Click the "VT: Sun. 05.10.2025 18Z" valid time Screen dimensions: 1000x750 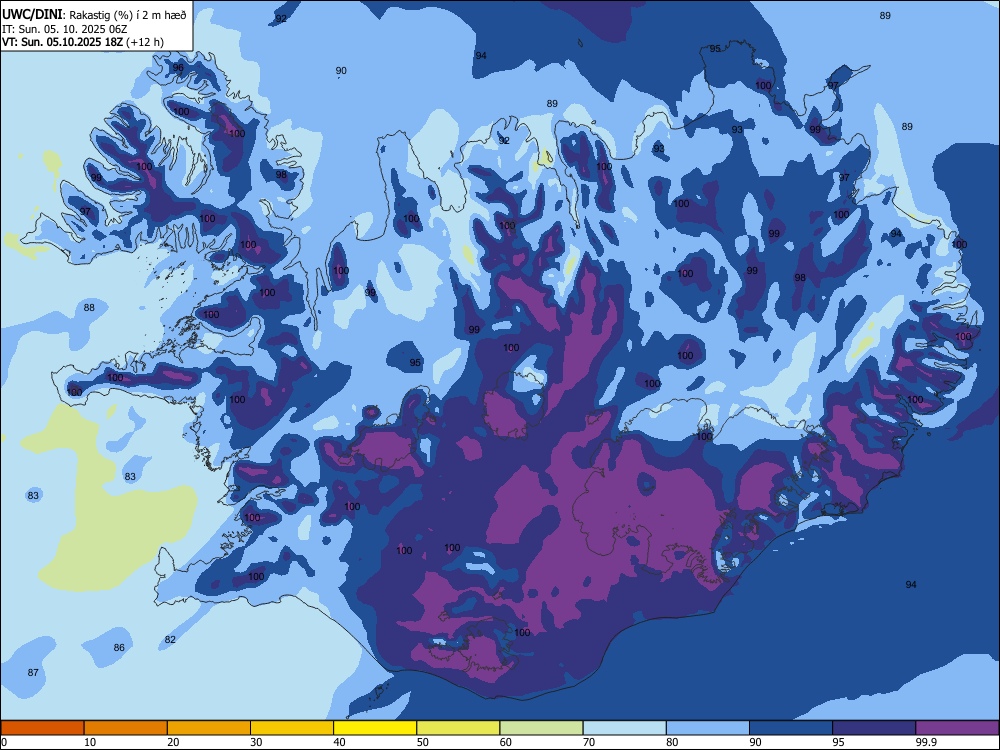(62, 42)
